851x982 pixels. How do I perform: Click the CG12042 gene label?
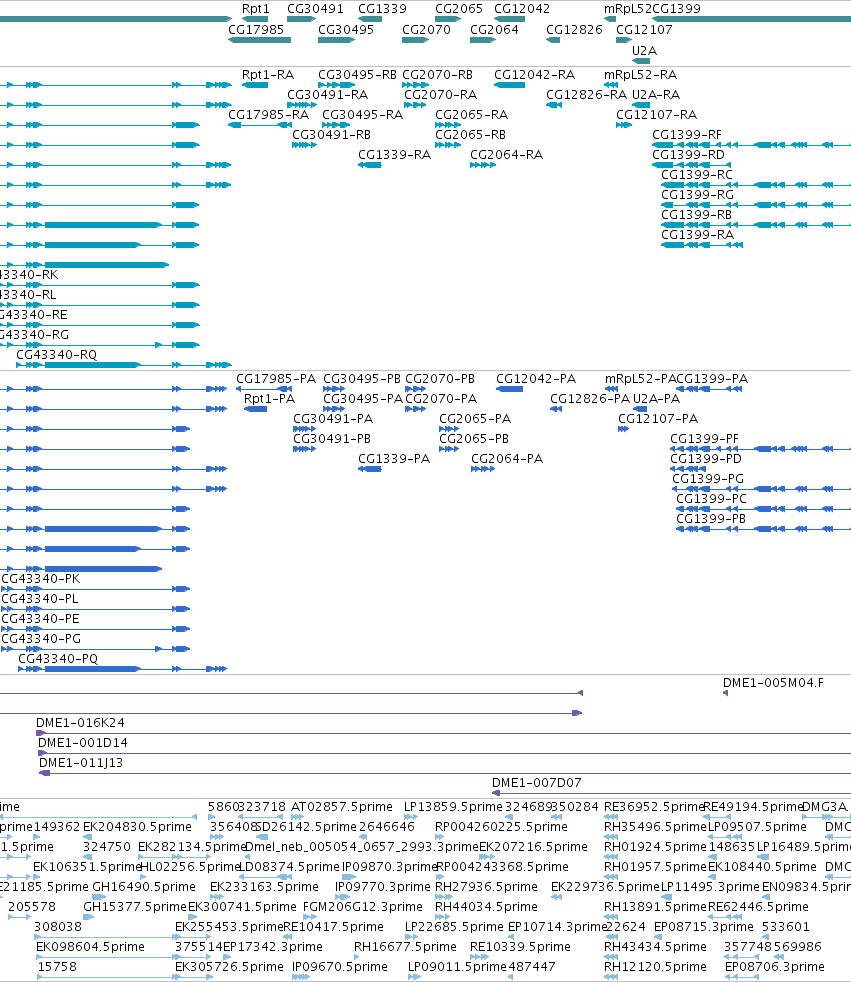click(x=522, y=9)
